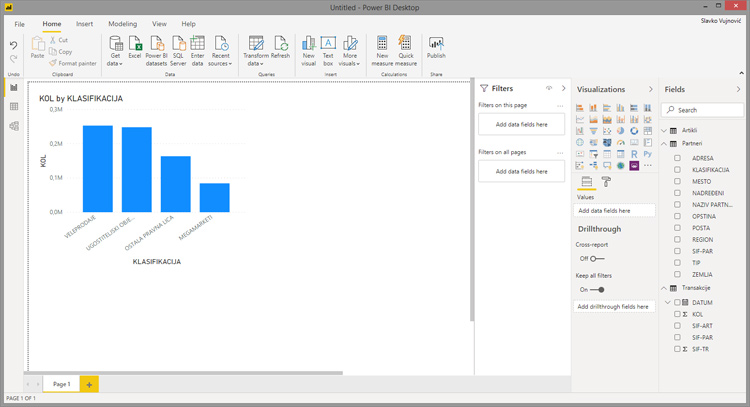Collapse the Transakcije table
The height and width of the screenshot is (407, 750).
click(x=664, y=288)
